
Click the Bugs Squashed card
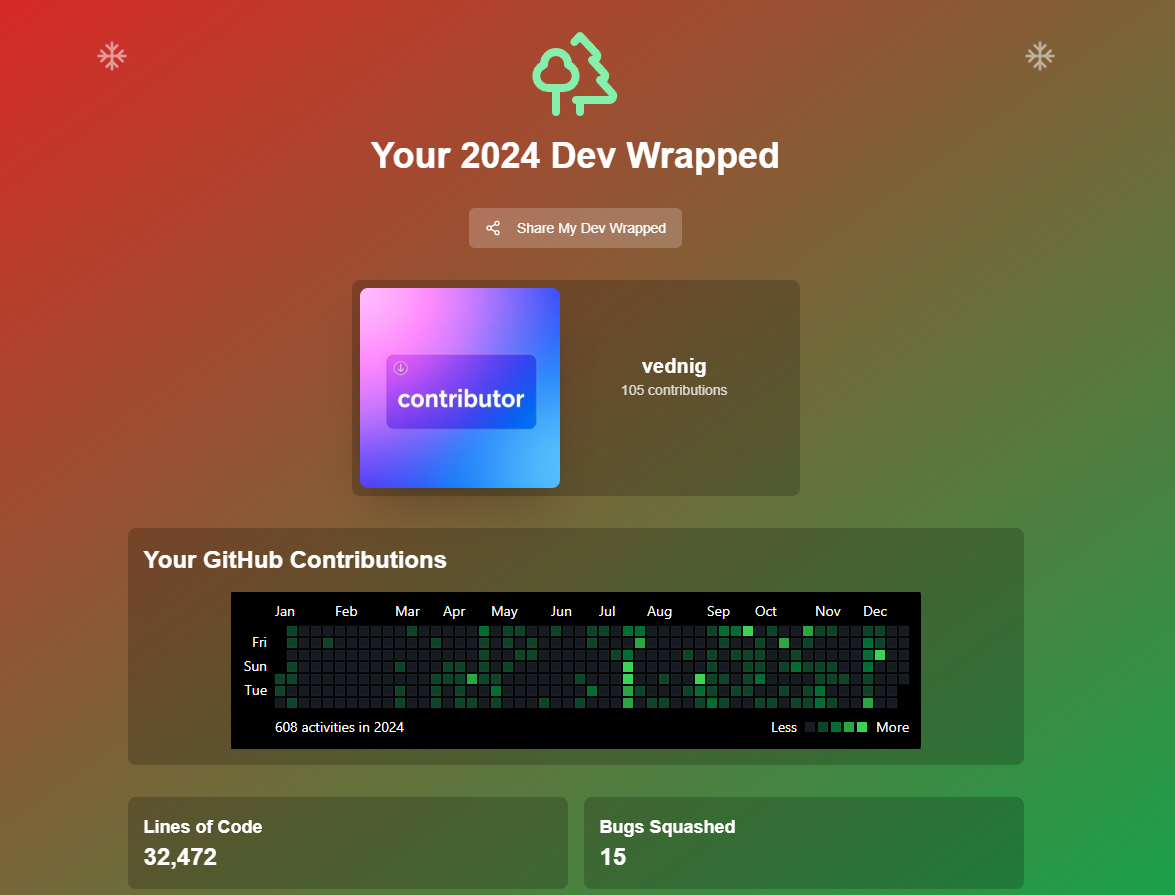tap(803, 843)
